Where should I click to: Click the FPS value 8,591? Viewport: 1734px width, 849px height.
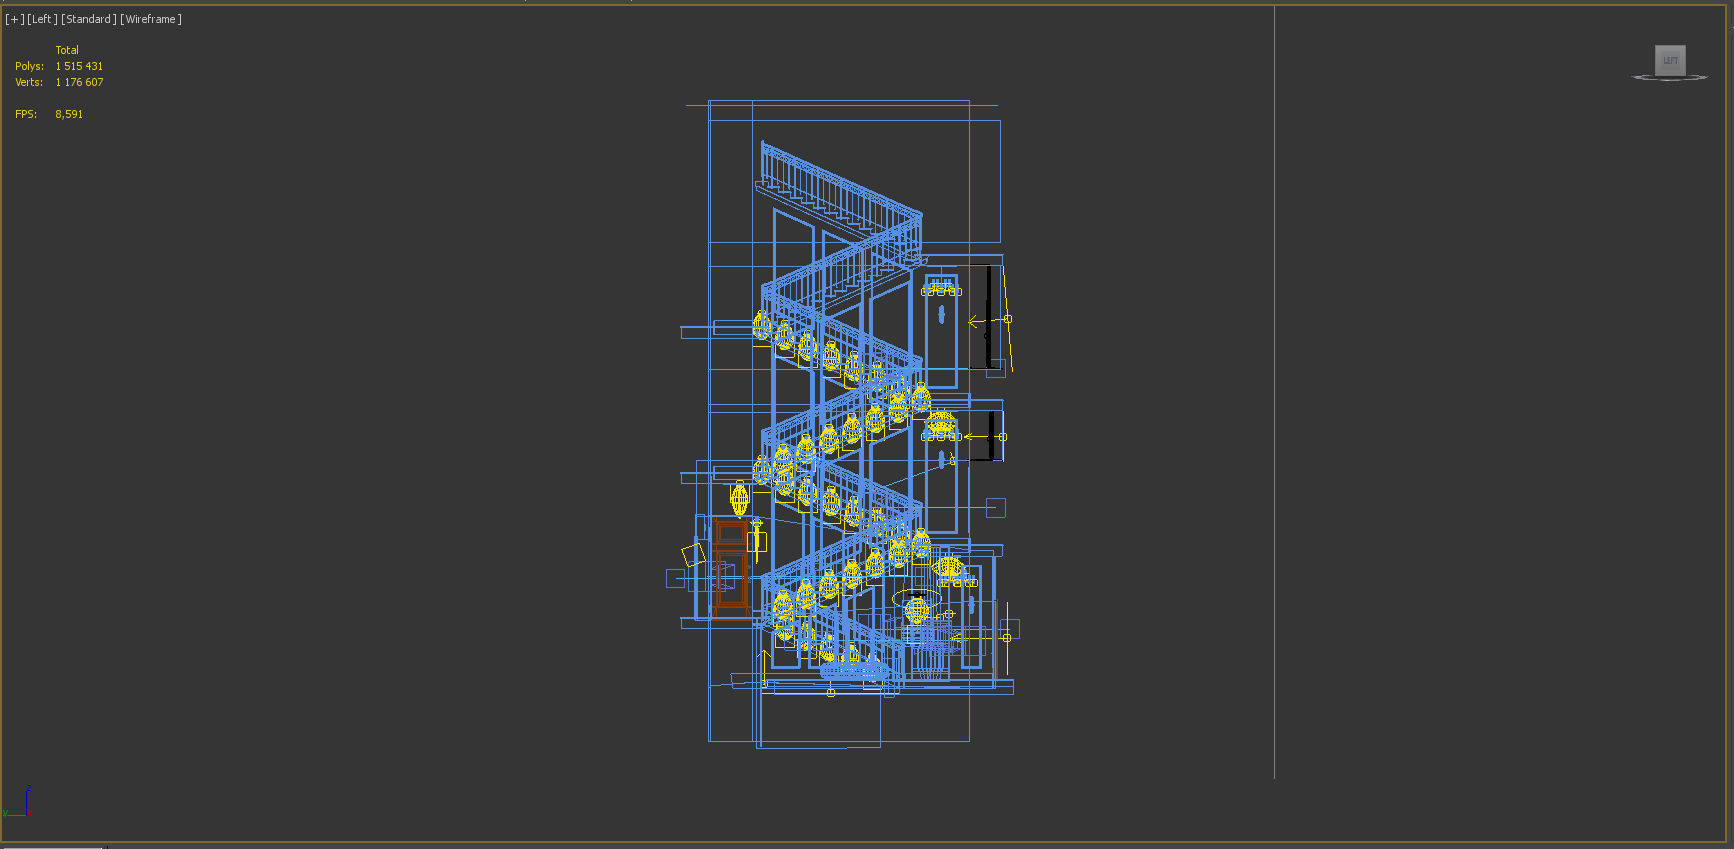coord(69,114)
